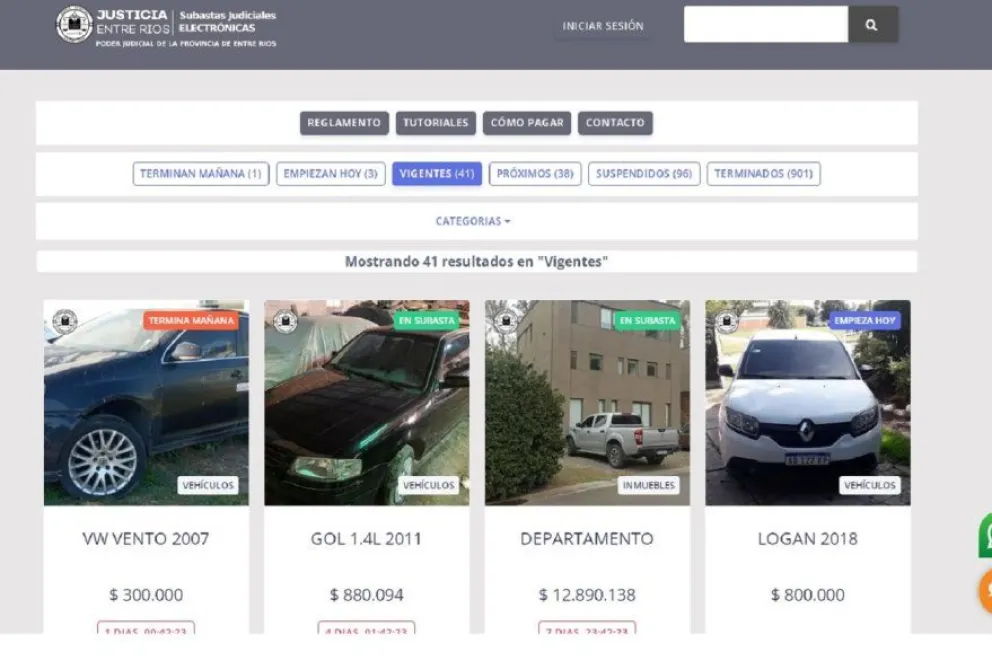The height and width of the screenshot is (661, 992).
Task: Show Terminan Mañana (1) auctions
Action: pos(200,174)
